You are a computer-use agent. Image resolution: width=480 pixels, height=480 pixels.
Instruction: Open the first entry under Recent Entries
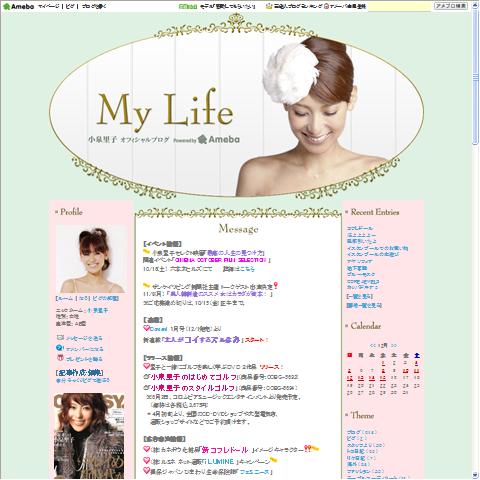[x=360, y=228]
